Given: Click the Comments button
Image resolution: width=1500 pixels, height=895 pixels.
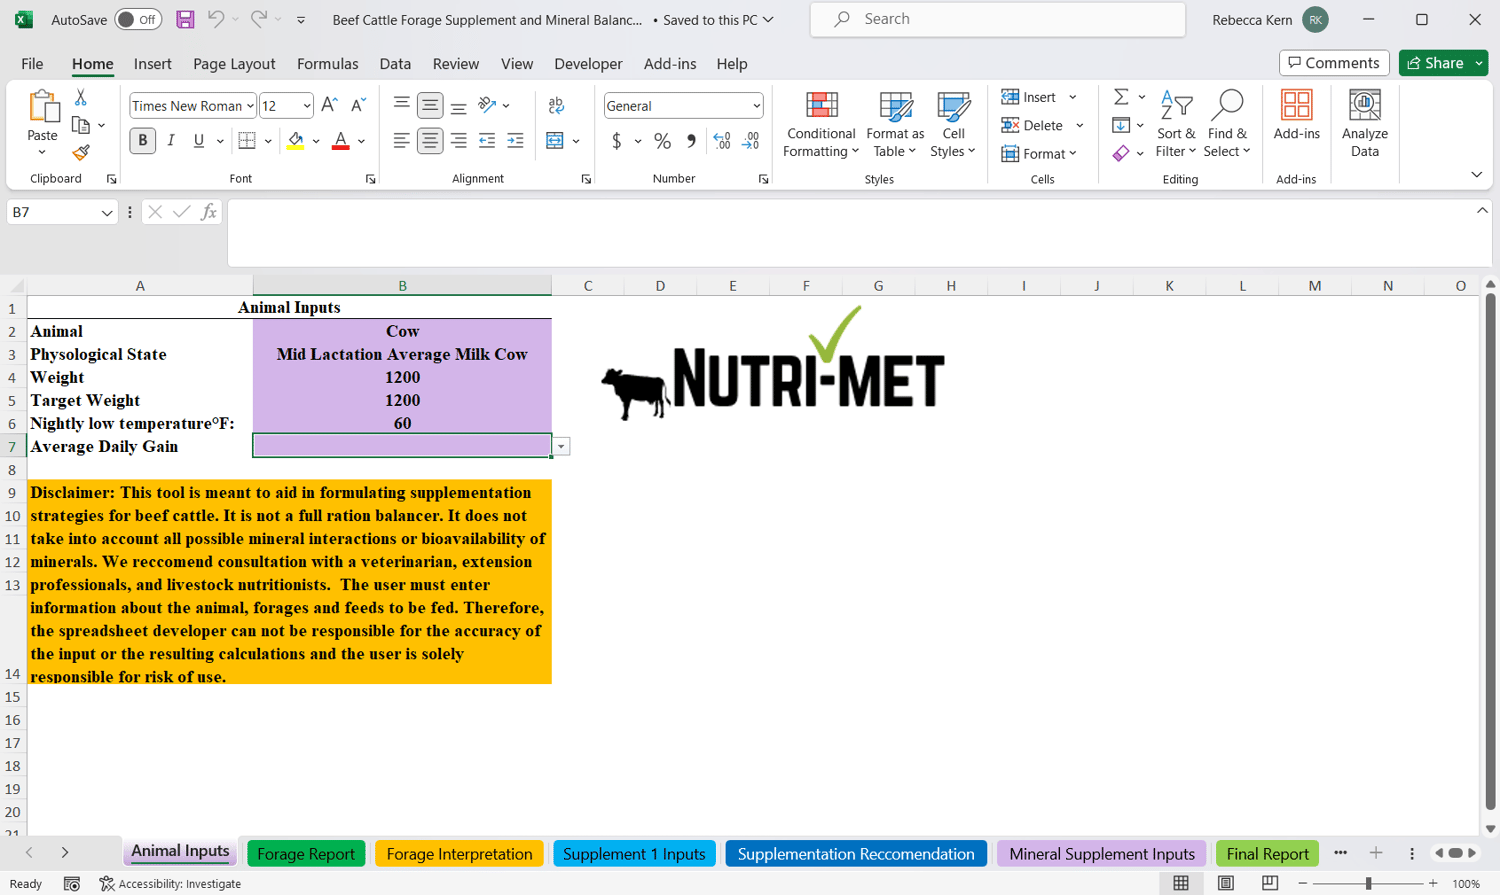Looking at the screenshot, I should point(1334,63).
